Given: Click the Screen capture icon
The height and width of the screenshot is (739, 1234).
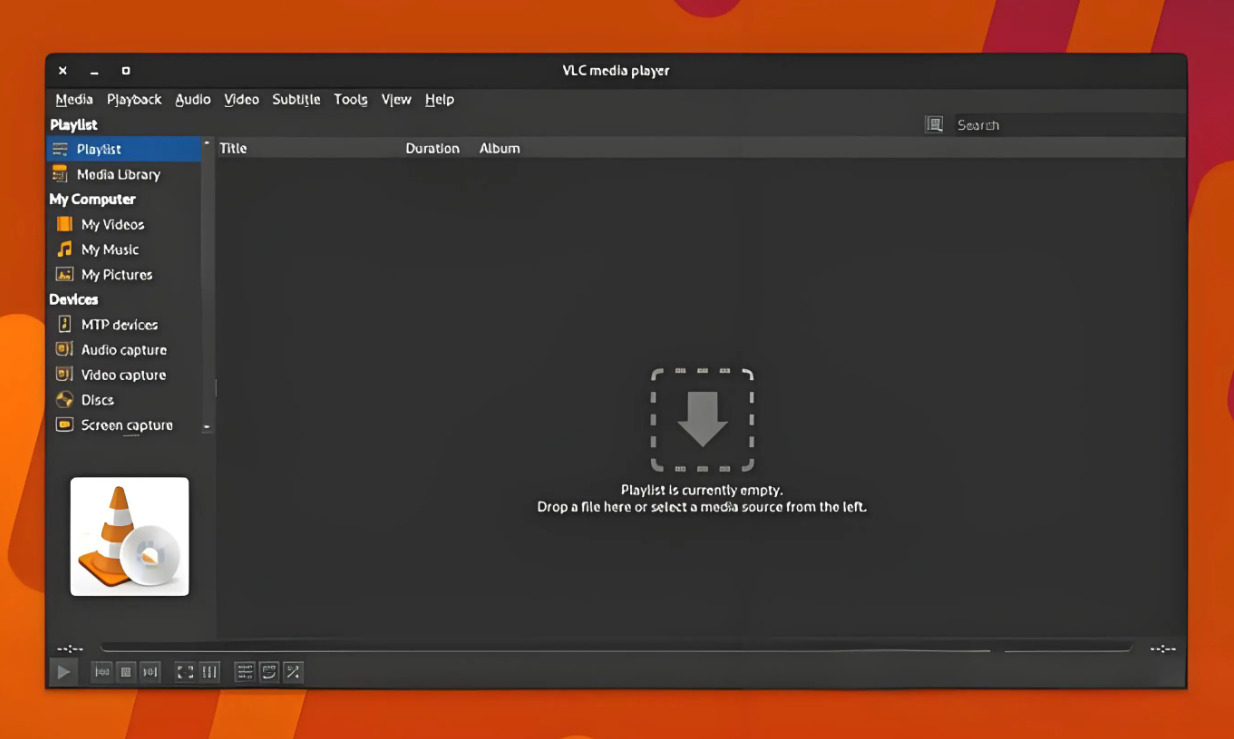Looking at the screenshot, I should [x=64, y=424].
